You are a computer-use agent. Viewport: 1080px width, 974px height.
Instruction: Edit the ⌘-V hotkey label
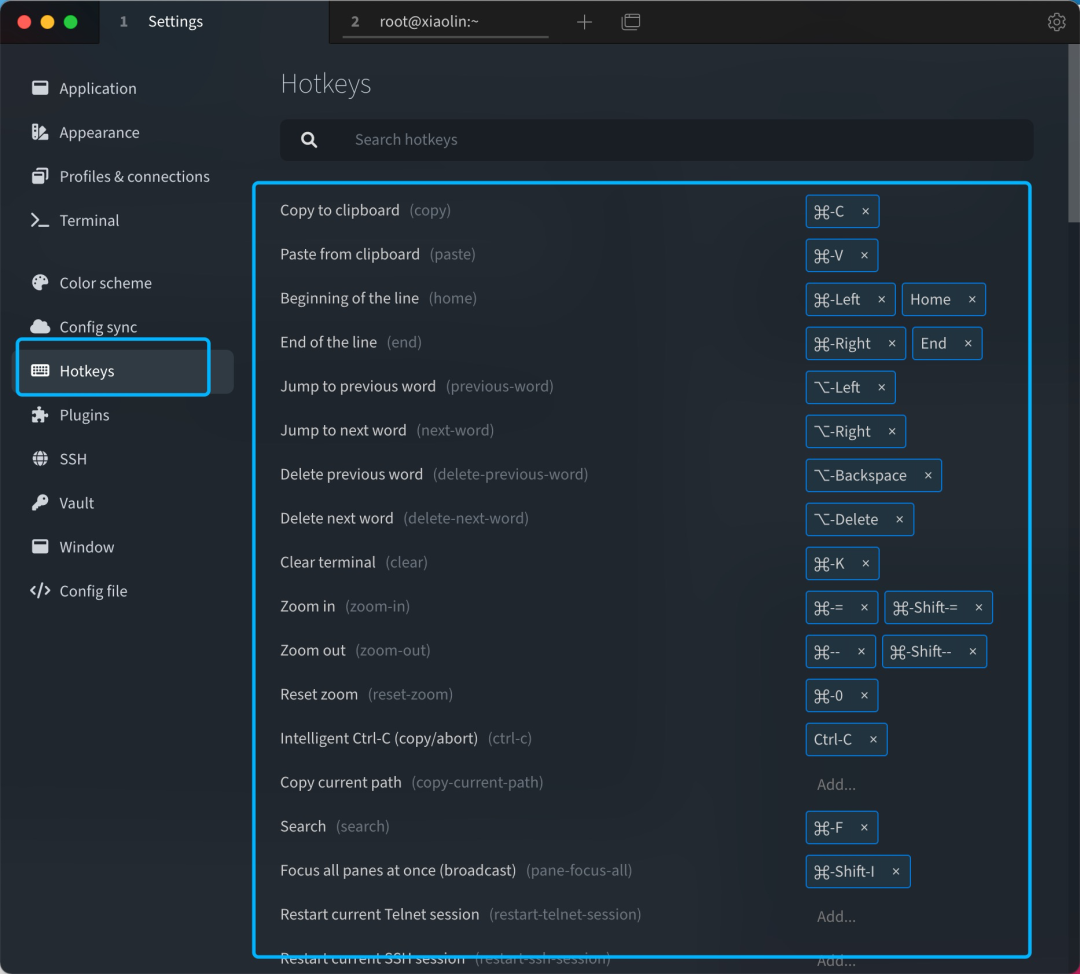pyautogui.click(x=829, y=256)
